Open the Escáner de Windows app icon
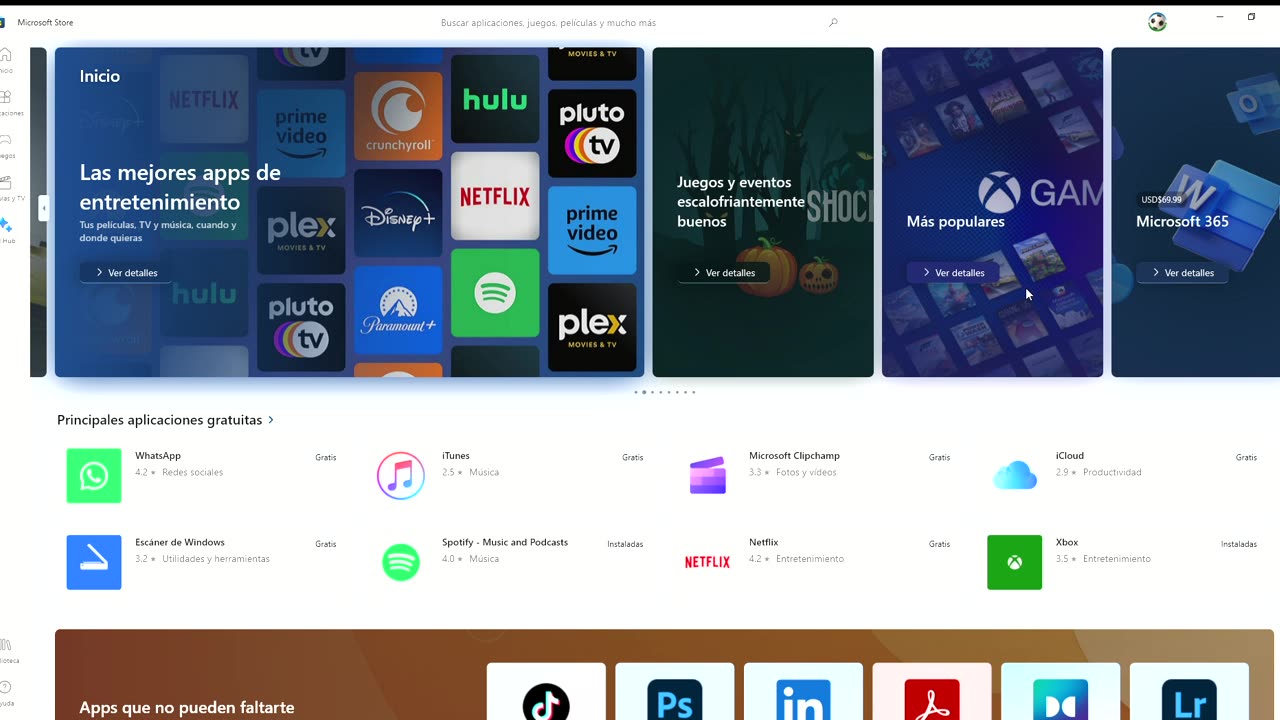The image size is (1280, 720). click(x=94, y=562)
